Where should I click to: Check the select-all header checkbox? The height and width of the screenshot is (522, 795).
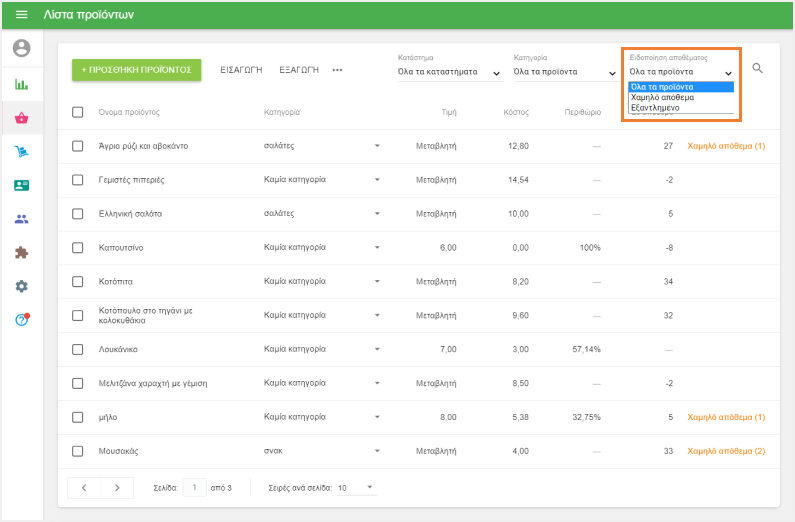[78, 112]
